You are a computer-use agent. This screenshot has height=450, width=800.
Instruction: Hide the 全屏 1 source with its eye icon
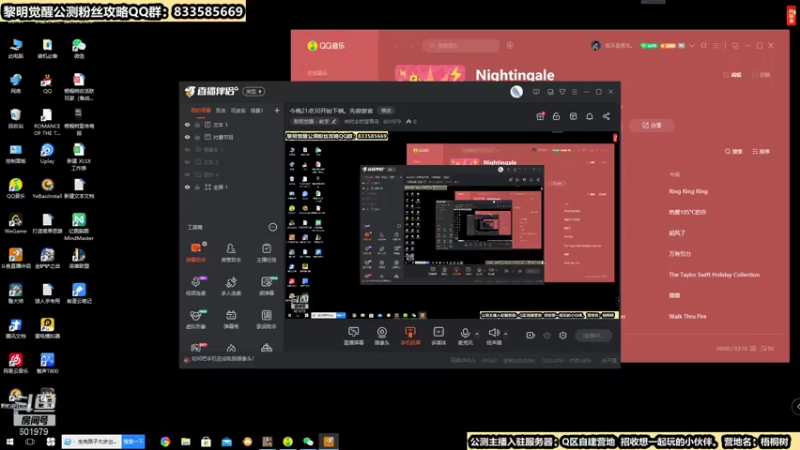pos(187,187)
